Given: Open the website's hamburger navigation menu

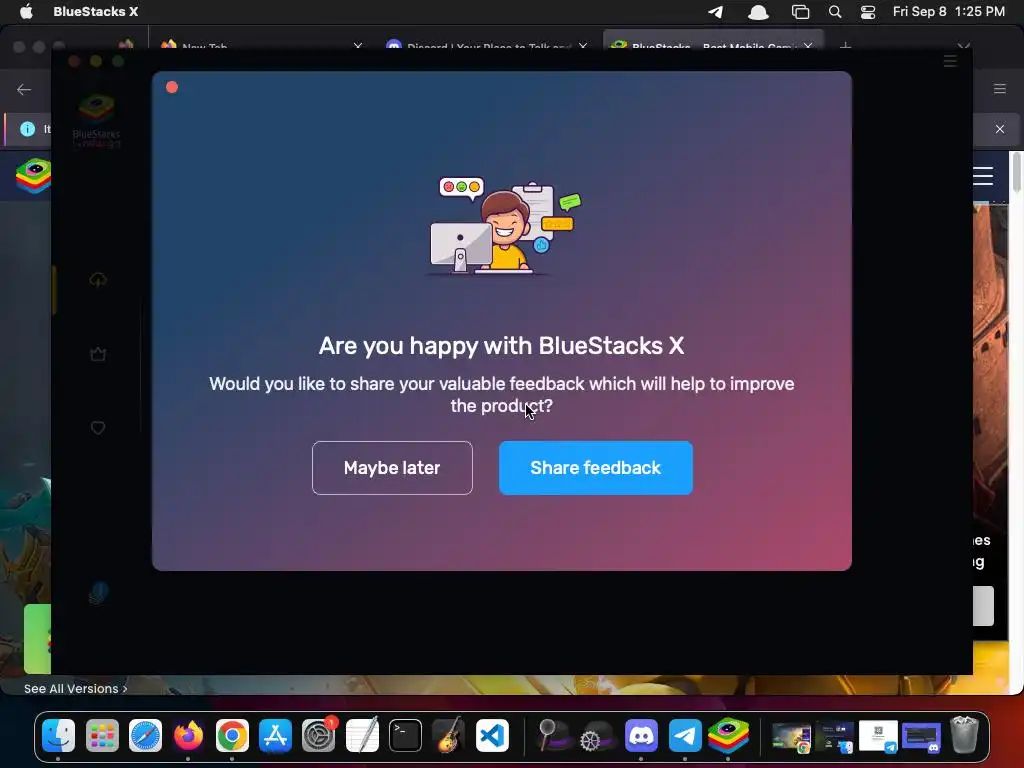Looking at the screenshot, I should click(983, 176).
